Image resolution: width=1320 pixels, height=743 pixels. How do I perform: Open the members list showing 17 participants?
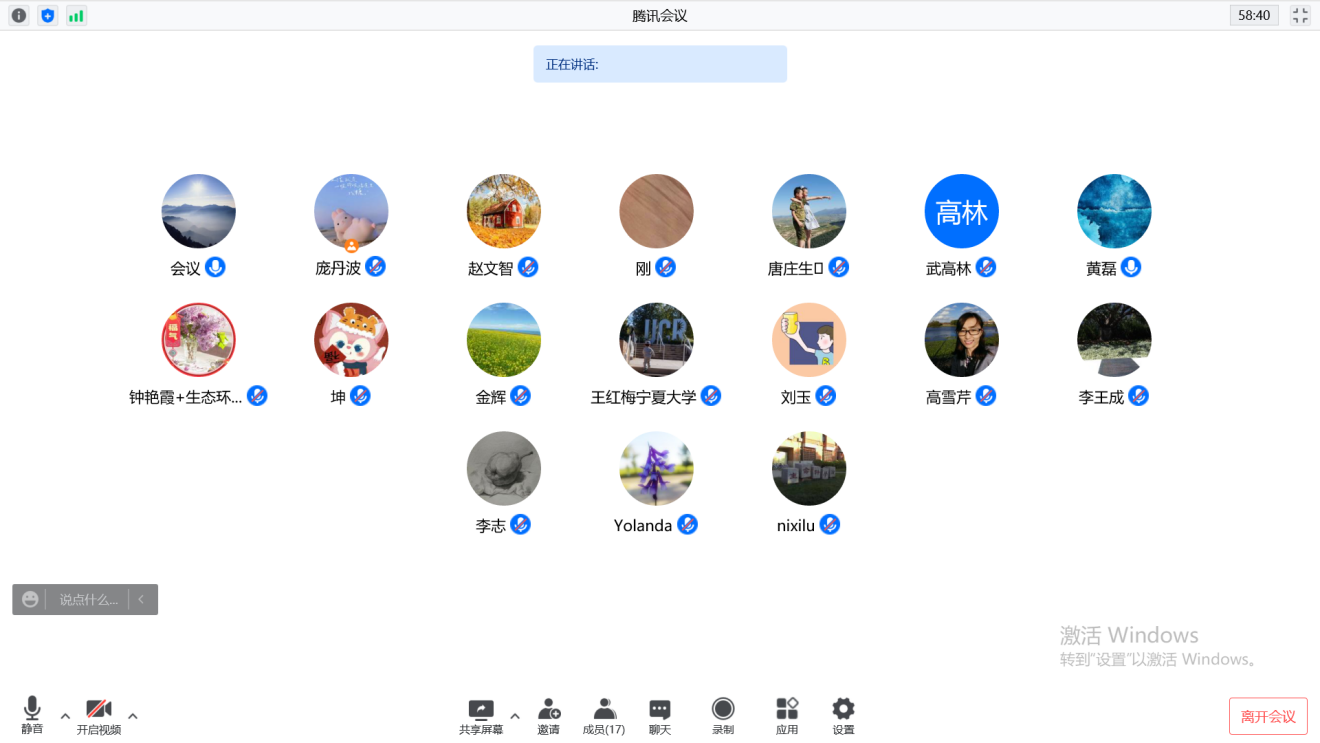(602, 714)
